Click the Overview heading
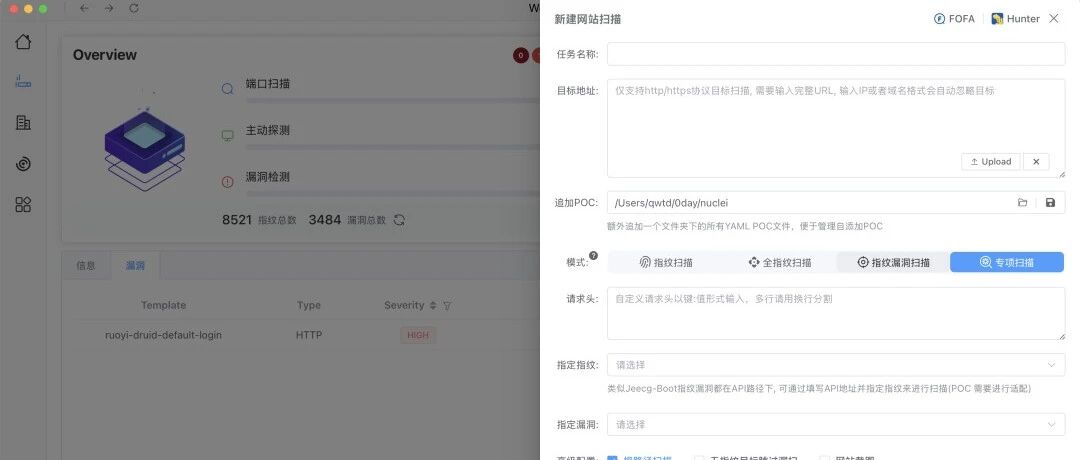The image size is (1080, 460). [x=105, y=55]
